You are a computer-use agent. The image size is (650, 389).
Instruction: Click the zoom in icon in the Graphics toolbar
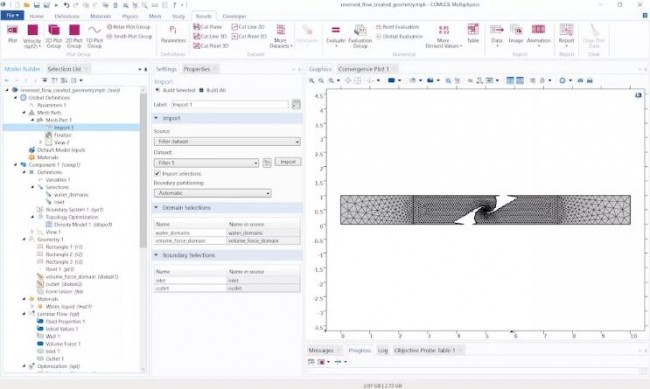click(x=311, y=80)
